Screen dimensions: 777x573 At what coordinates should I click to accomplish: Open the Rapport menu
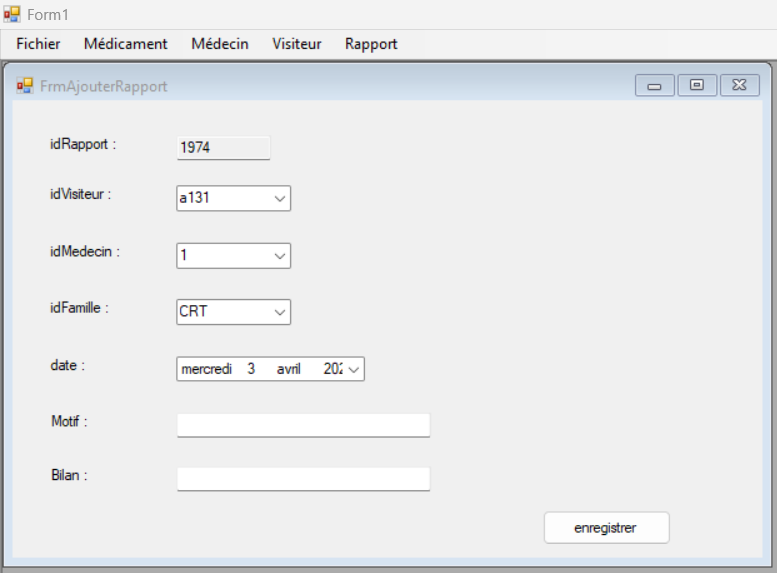371,44
